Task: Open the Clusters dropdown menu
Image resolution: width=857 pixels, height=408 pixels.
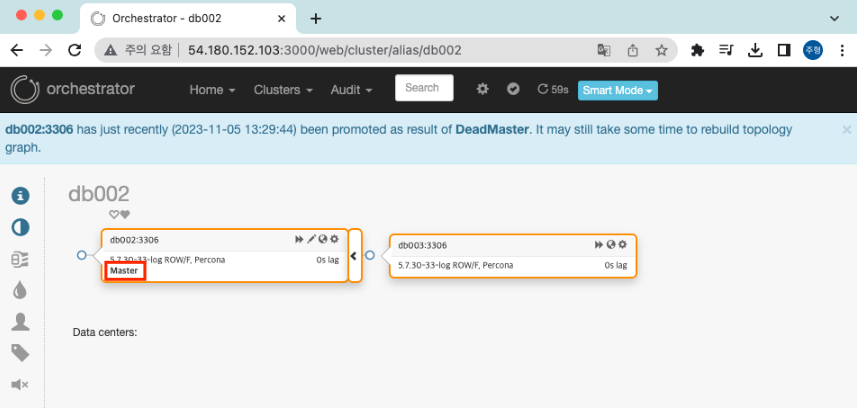Action: coord(283,90)
